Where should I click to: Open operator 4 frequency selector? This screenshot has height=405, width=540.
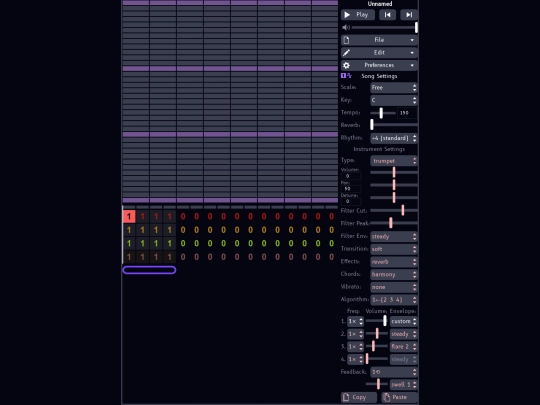355,359
